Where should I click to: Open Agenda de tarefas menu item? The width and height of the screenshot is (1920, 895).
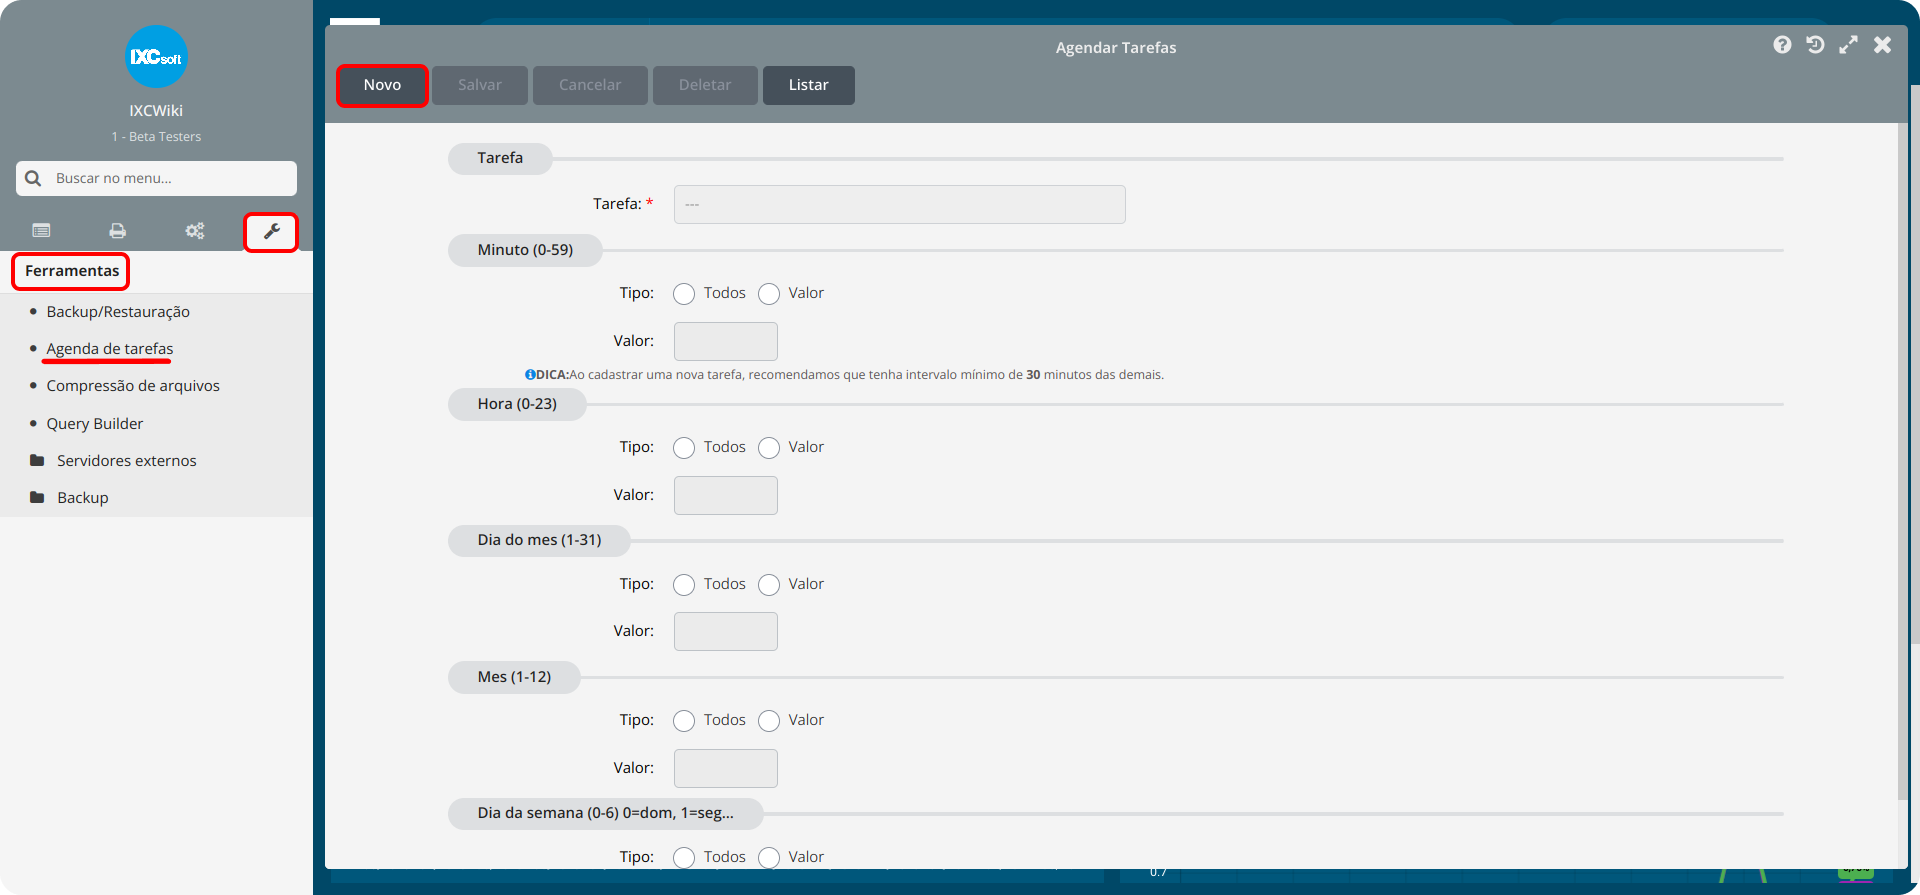coord(110,349)
